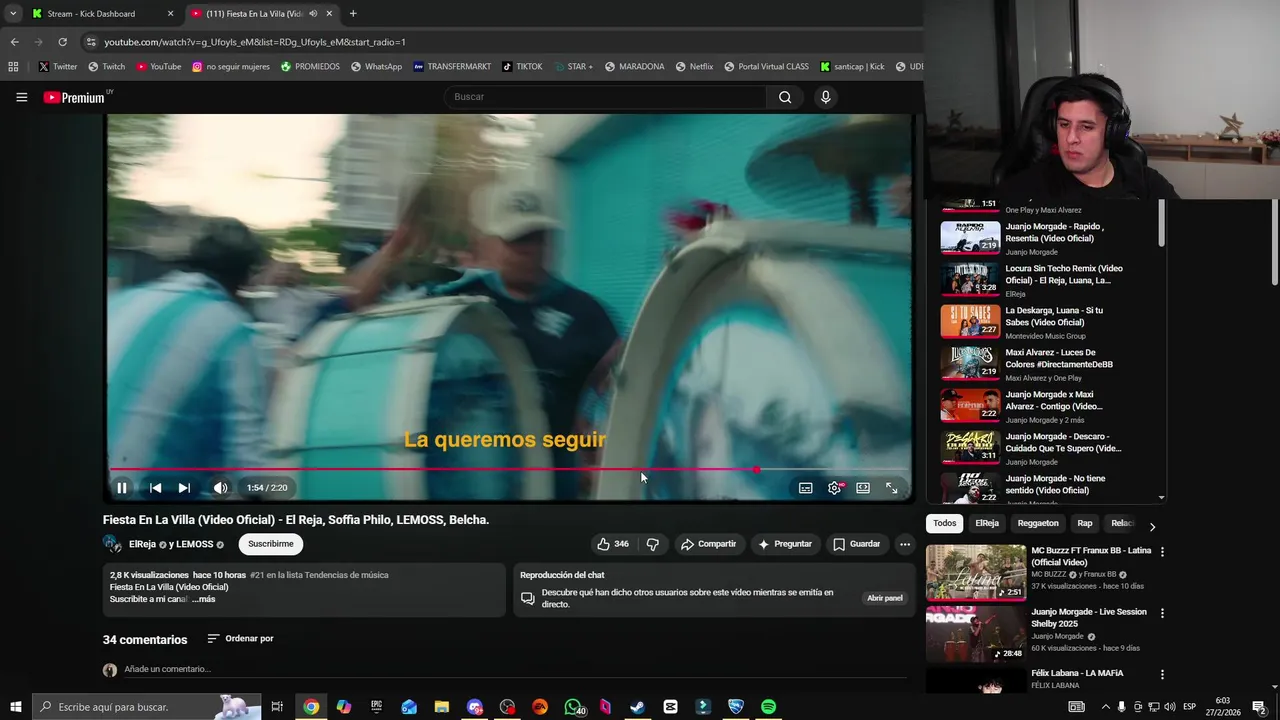1280x720 pixels.
Task: Select the Todos filter chip
Action: pyautogui.click(x=945, y=523)
